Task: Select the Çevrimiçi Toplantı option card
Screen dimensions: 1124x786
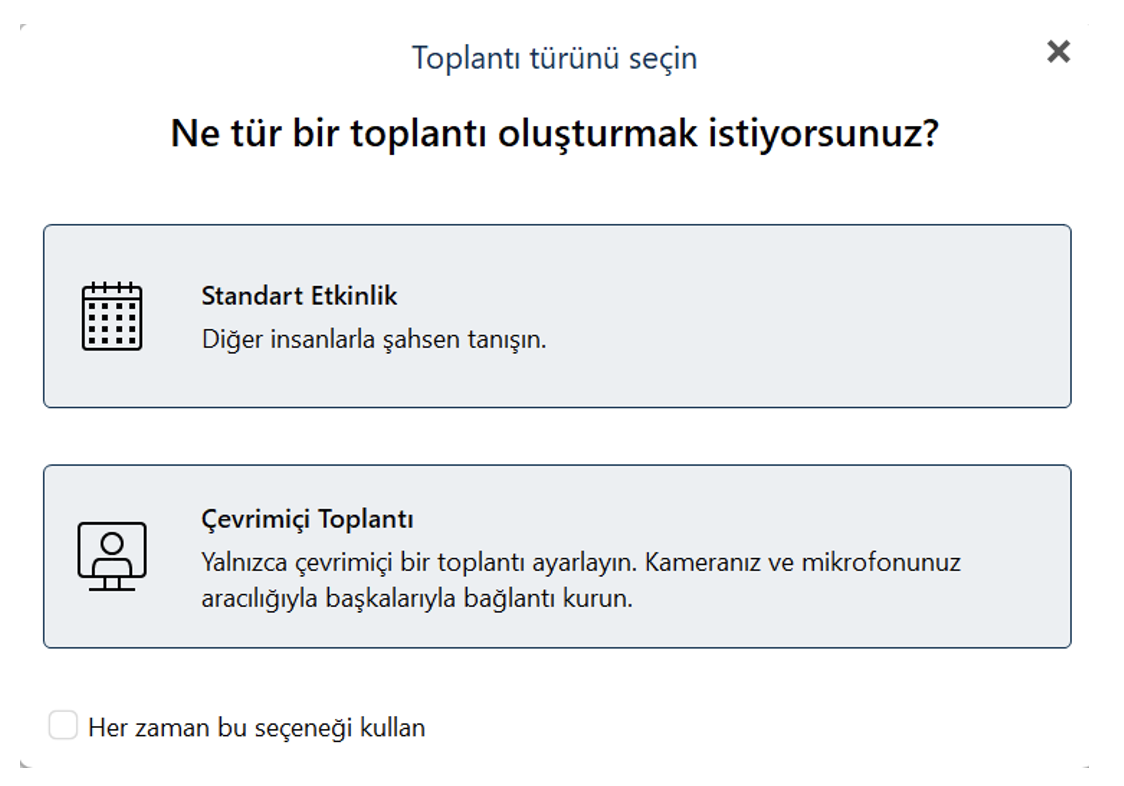Action: (x=557, y=557)
